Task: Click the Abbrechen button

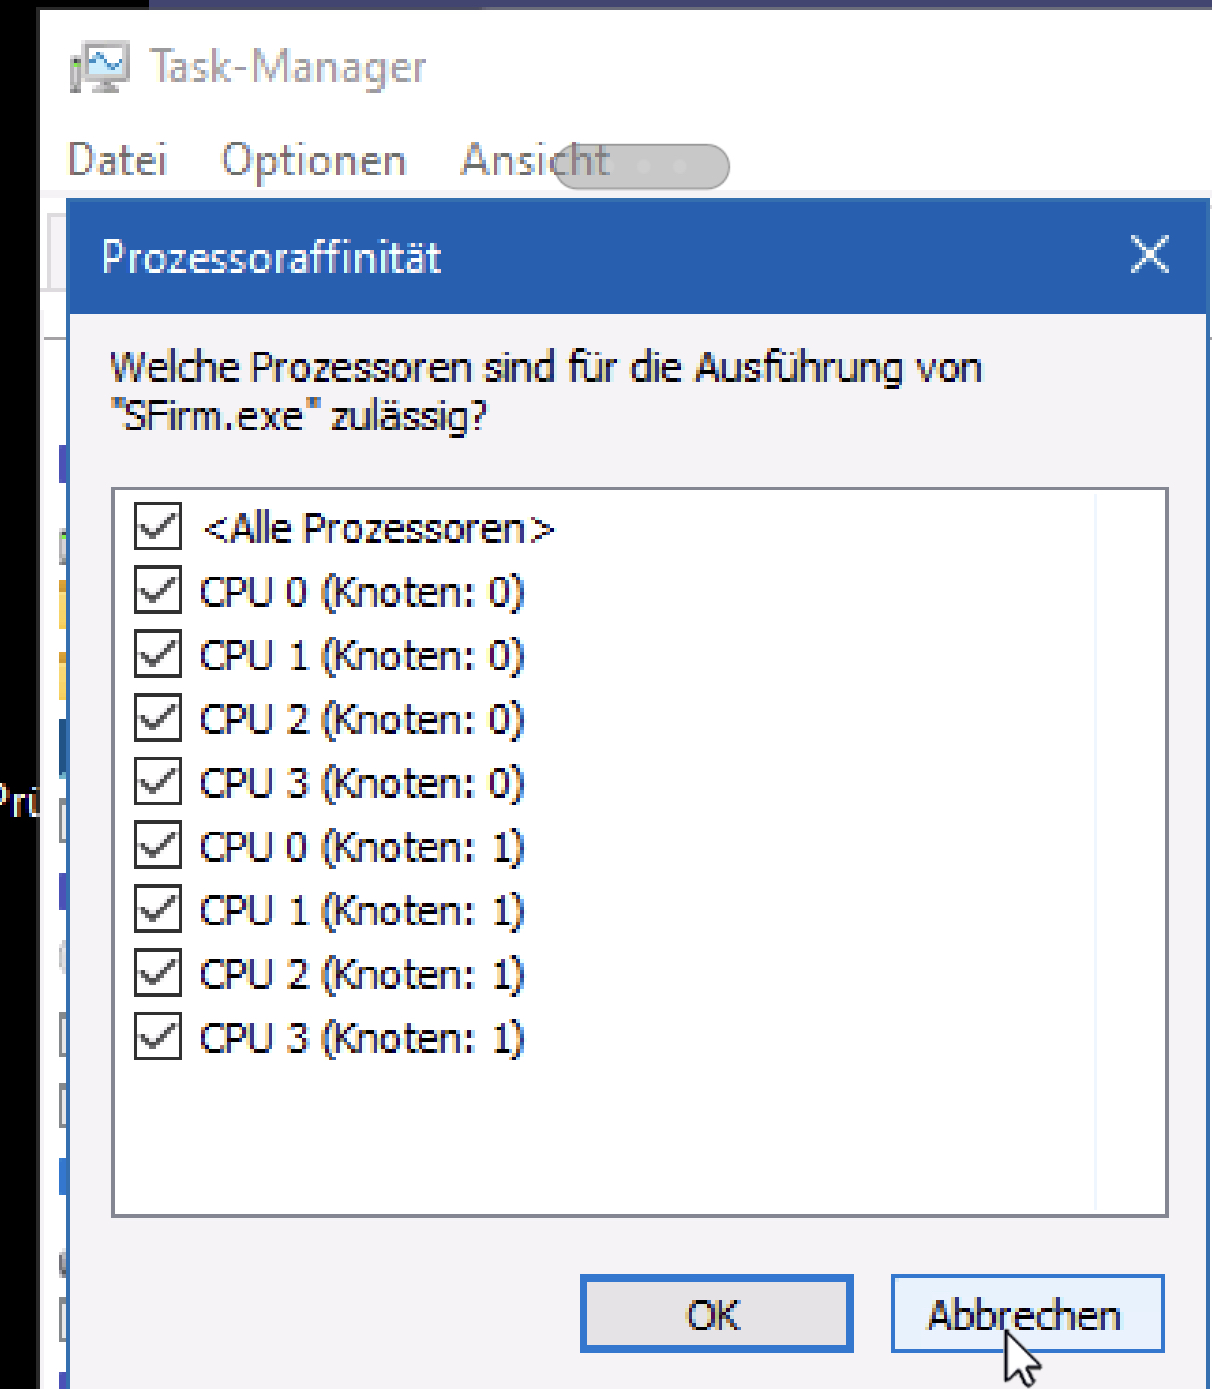Action: [x=1027, y=1314]
